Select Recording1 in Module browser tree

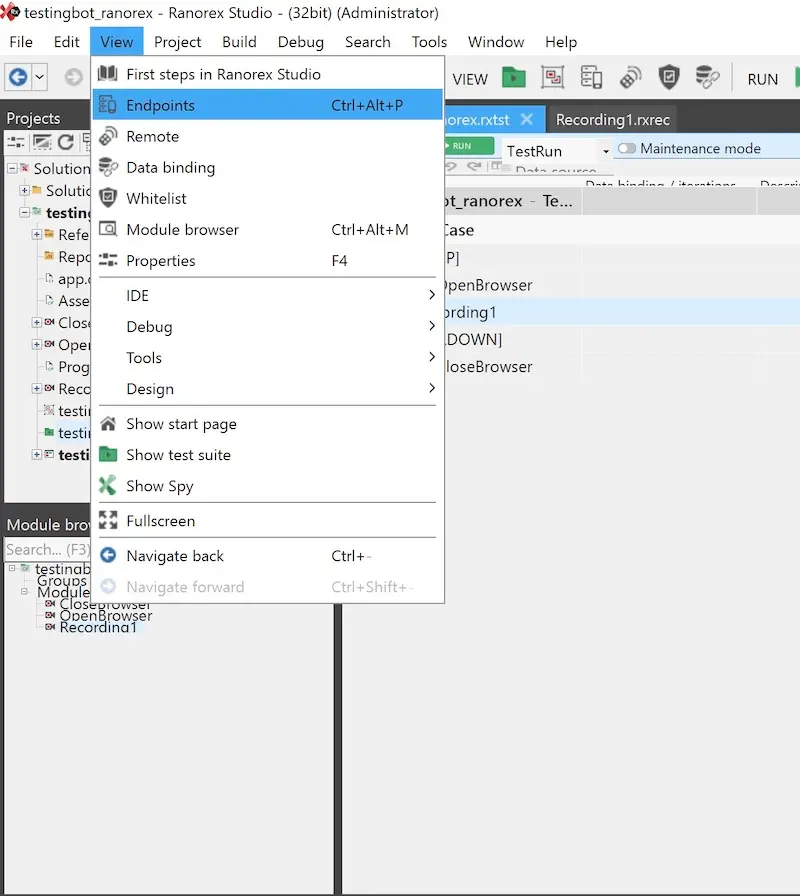tap(98, 627)
